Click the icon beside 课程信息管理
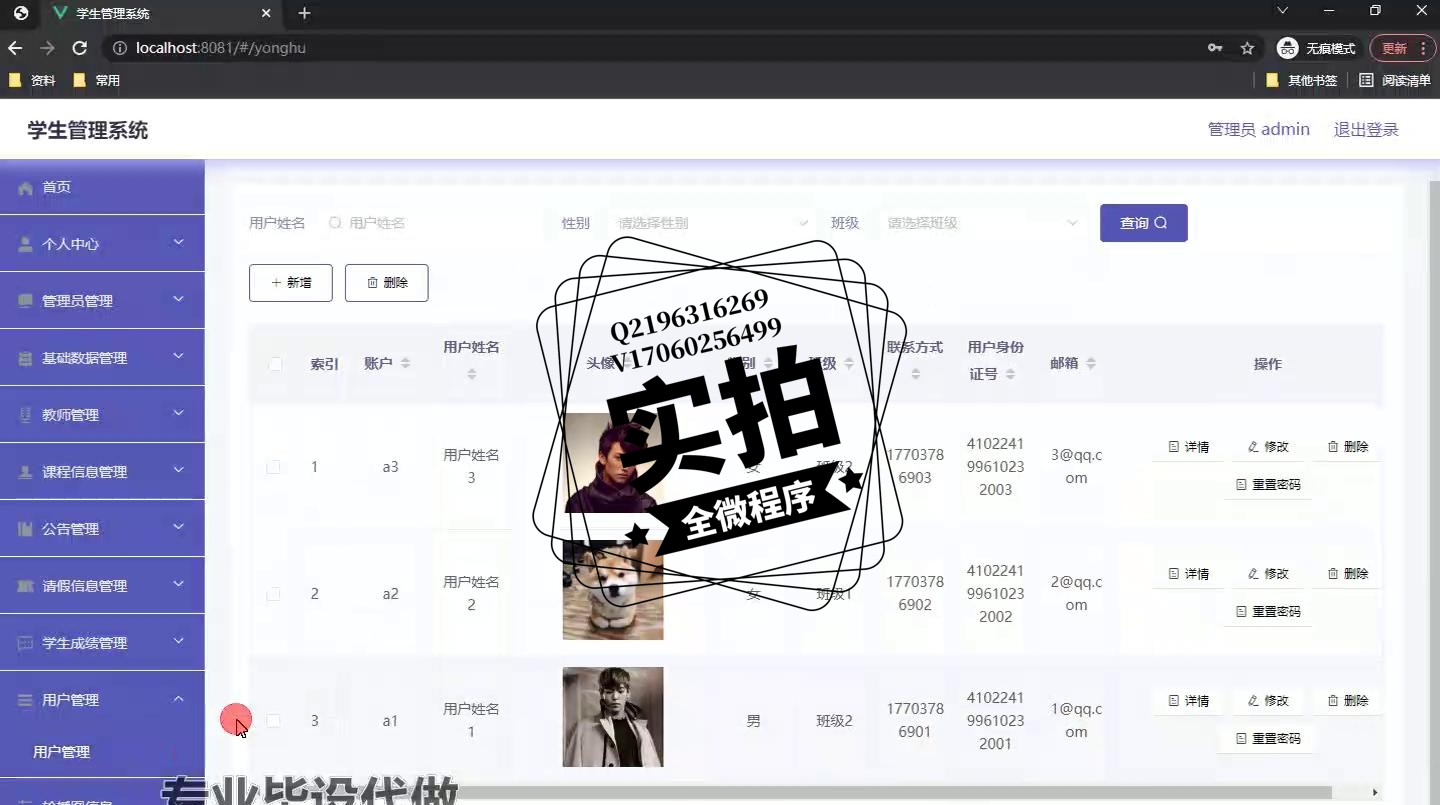Screen dimensions: 1440x805 (26, 472)
